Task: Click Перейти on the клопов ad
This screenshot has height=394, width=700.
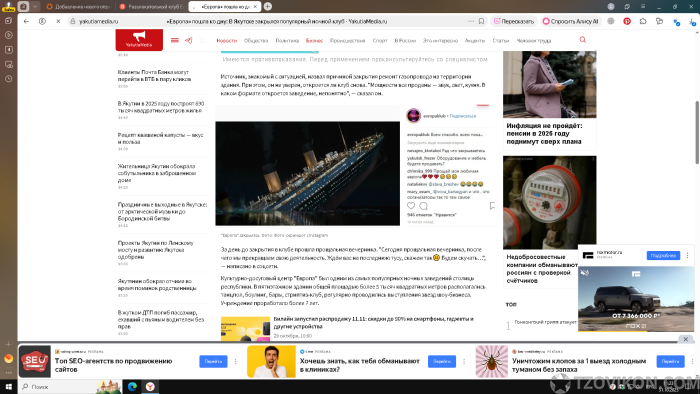Action: coord(670,361)
